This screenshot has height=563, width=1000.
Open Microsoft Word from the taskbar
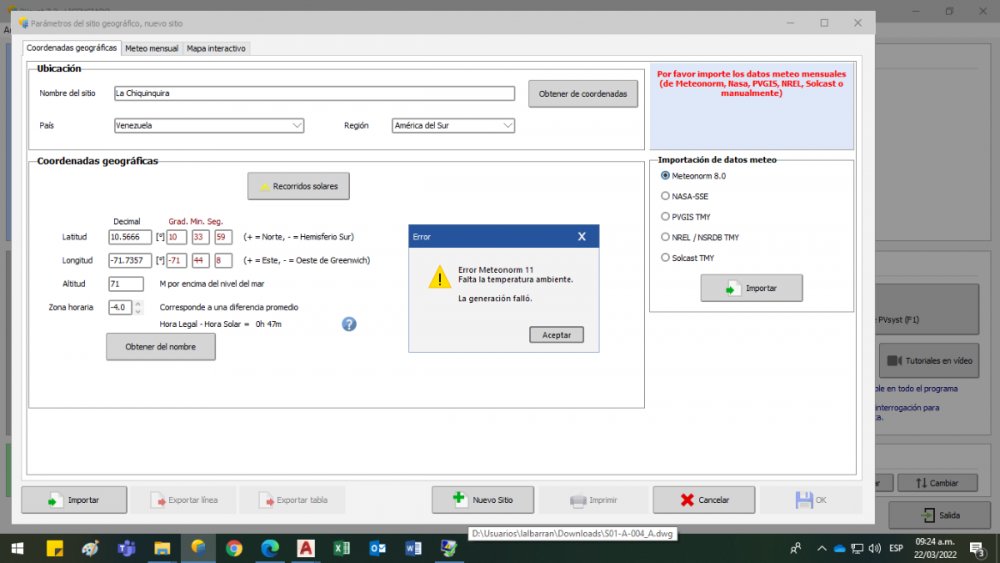pyautogui.click(x=413, y=548)
